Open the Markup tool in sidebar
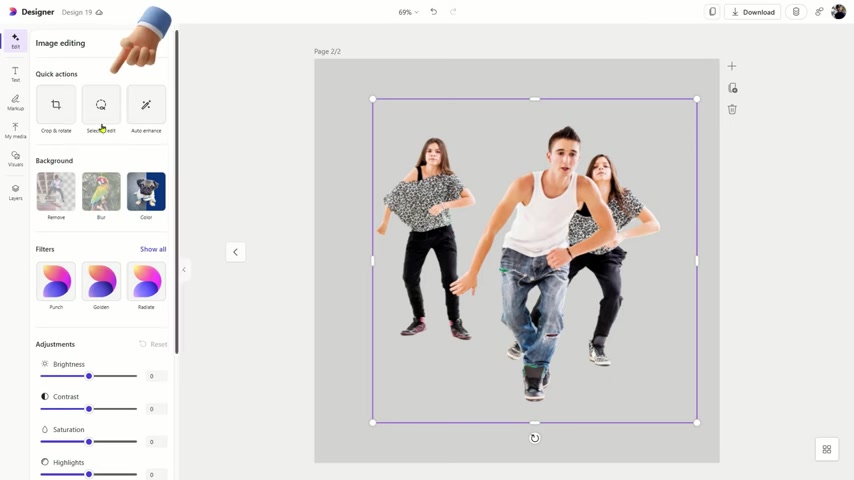The image size is (854, 480). pos(15,102)
